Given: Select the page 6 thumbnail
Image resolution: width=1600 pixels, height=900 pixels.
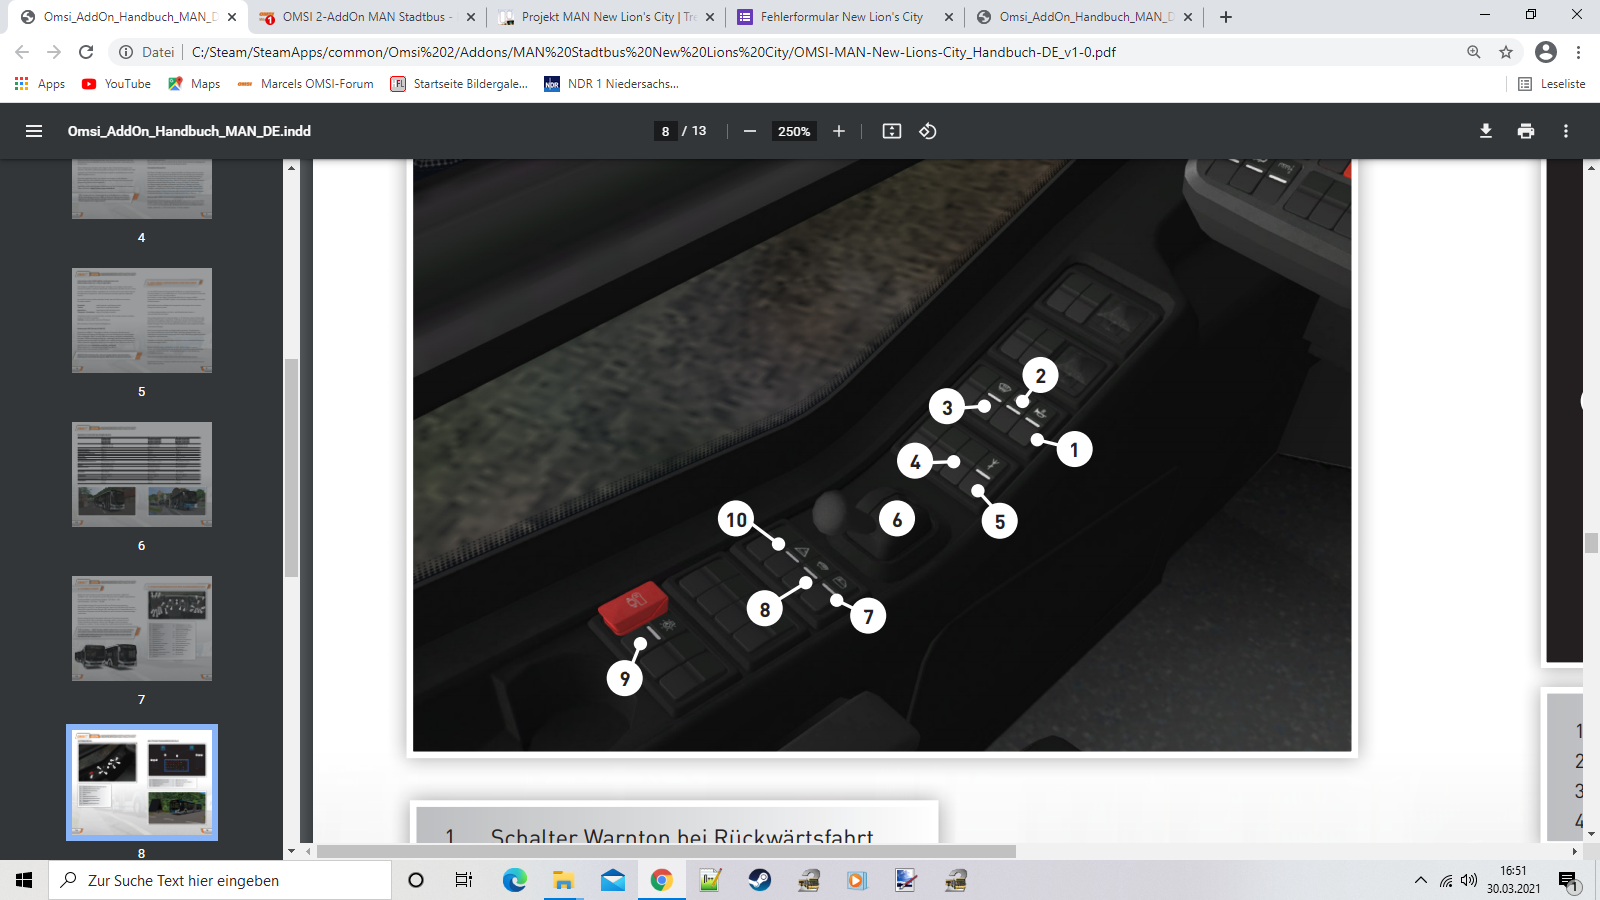Looking at the screenshot, I should point(142,474).
